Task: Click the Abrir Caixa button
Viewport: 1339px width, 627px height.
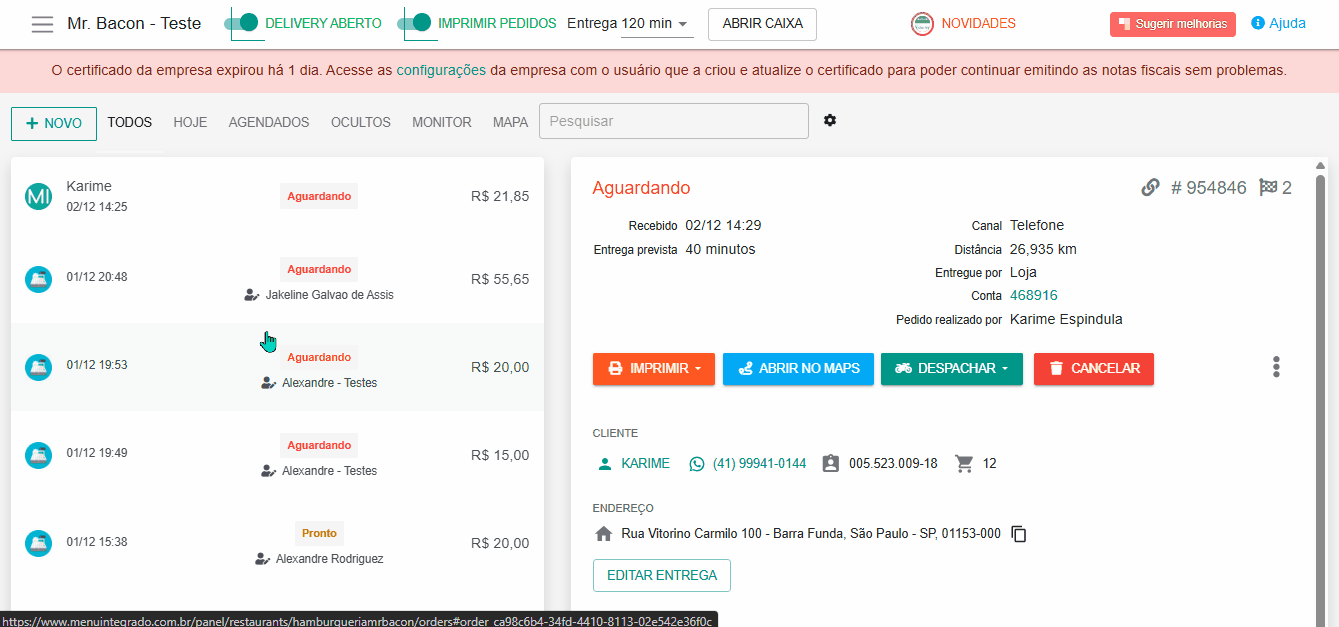Action: [762, 24]
